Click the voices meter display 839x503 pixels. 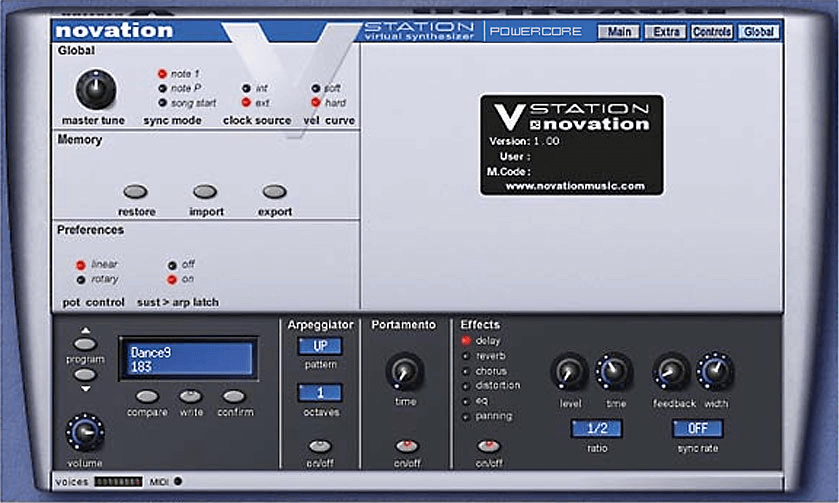[x=118, y=482]
